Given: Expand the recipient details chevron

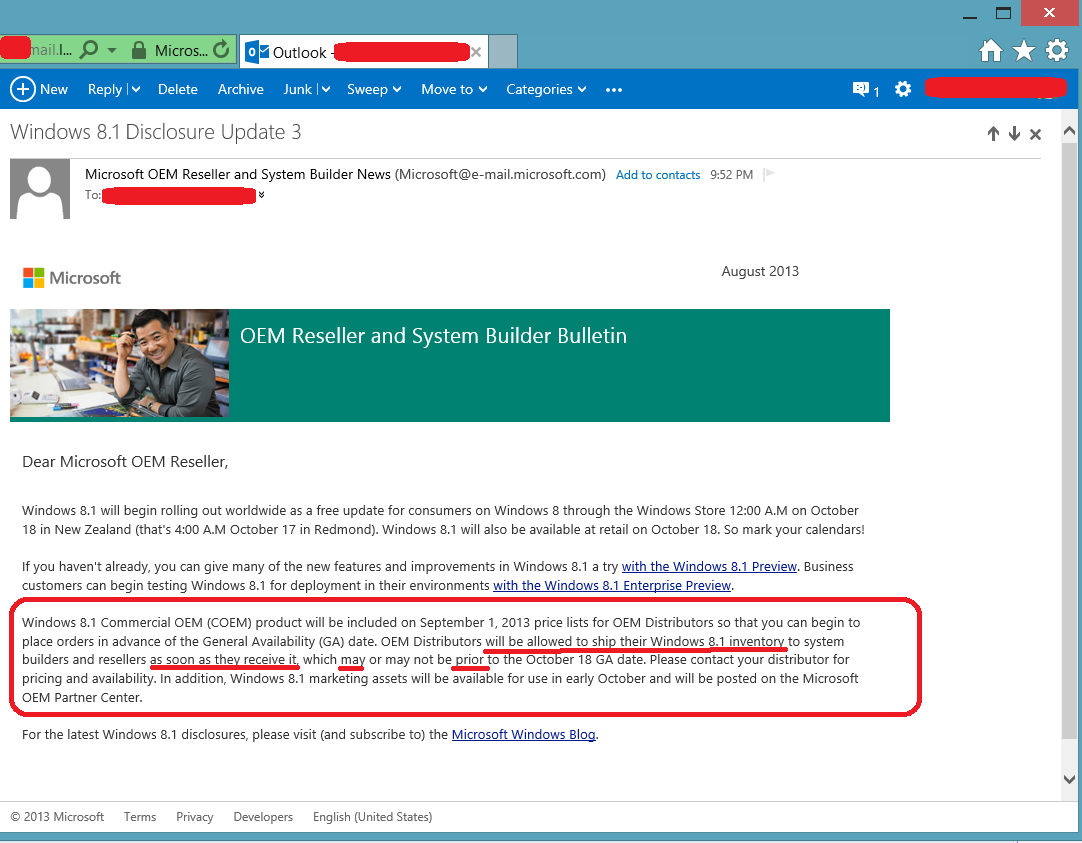Looking at the screenshot, I should pos(262,195).
